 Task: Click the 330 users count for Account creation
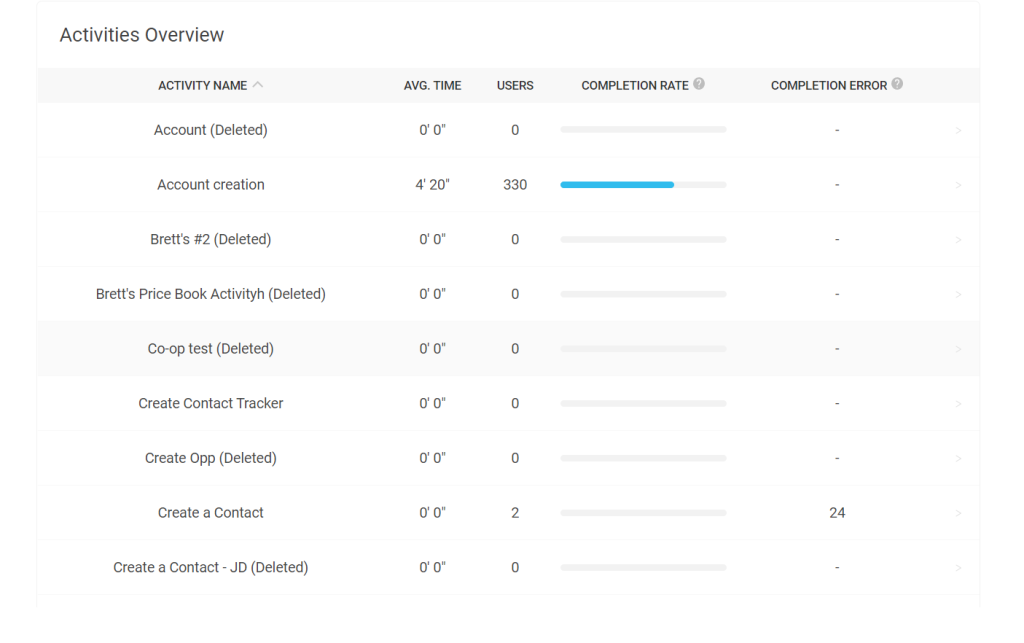(515, 185)
